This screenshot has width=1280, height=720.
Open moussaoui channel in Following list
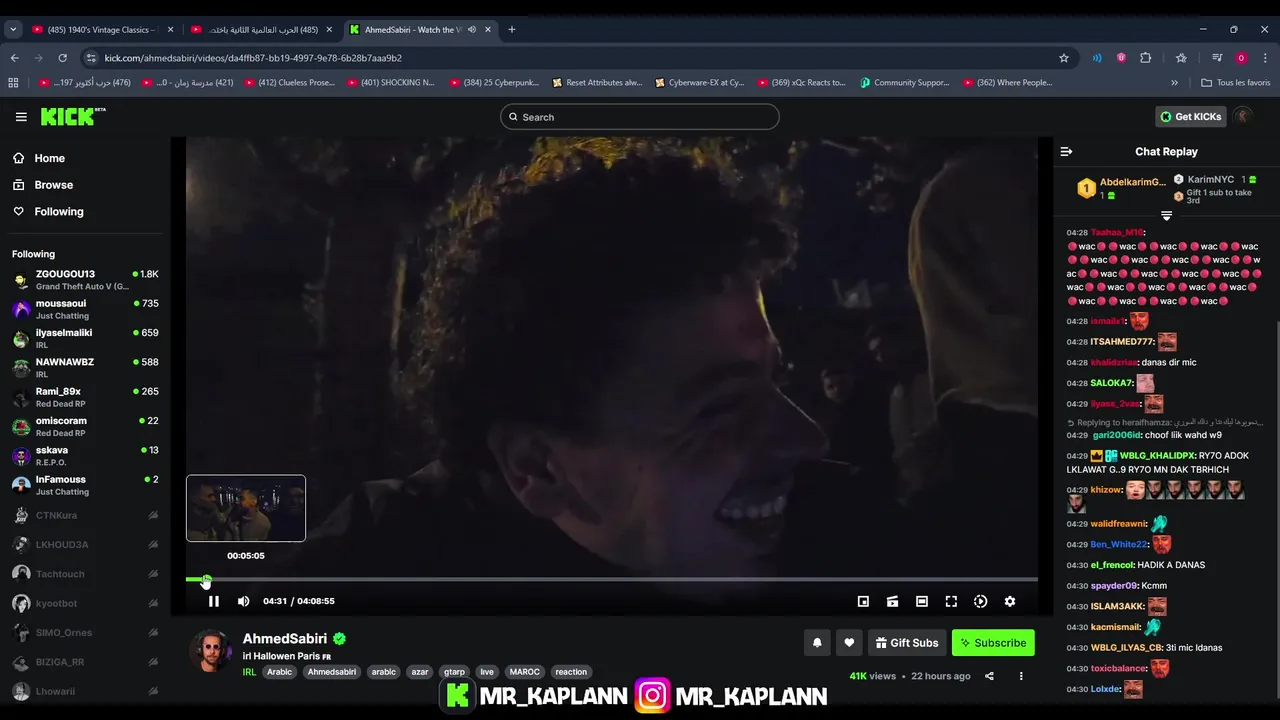[x=85, y=309]
